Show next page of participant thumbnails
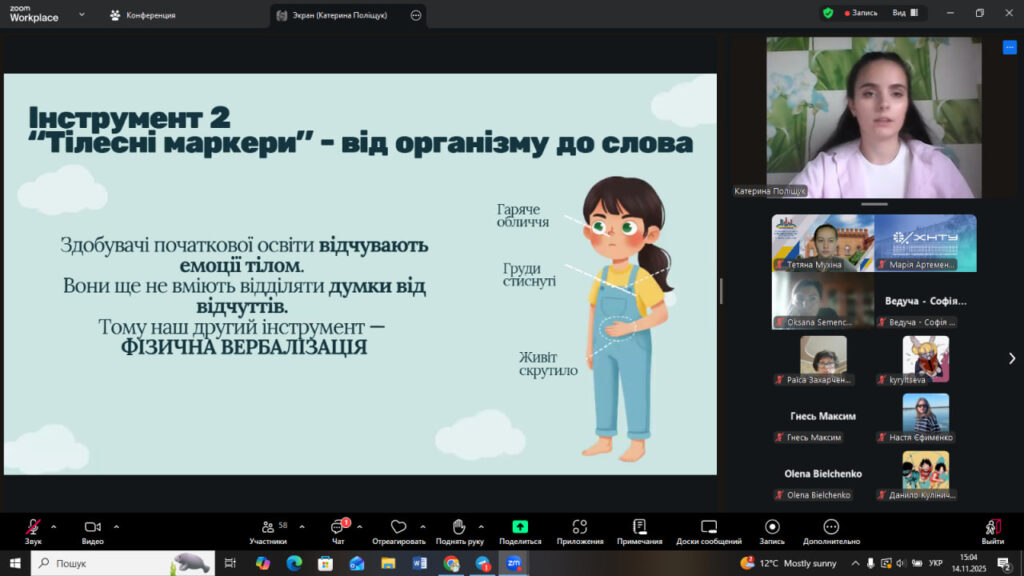 [1011, 358]
